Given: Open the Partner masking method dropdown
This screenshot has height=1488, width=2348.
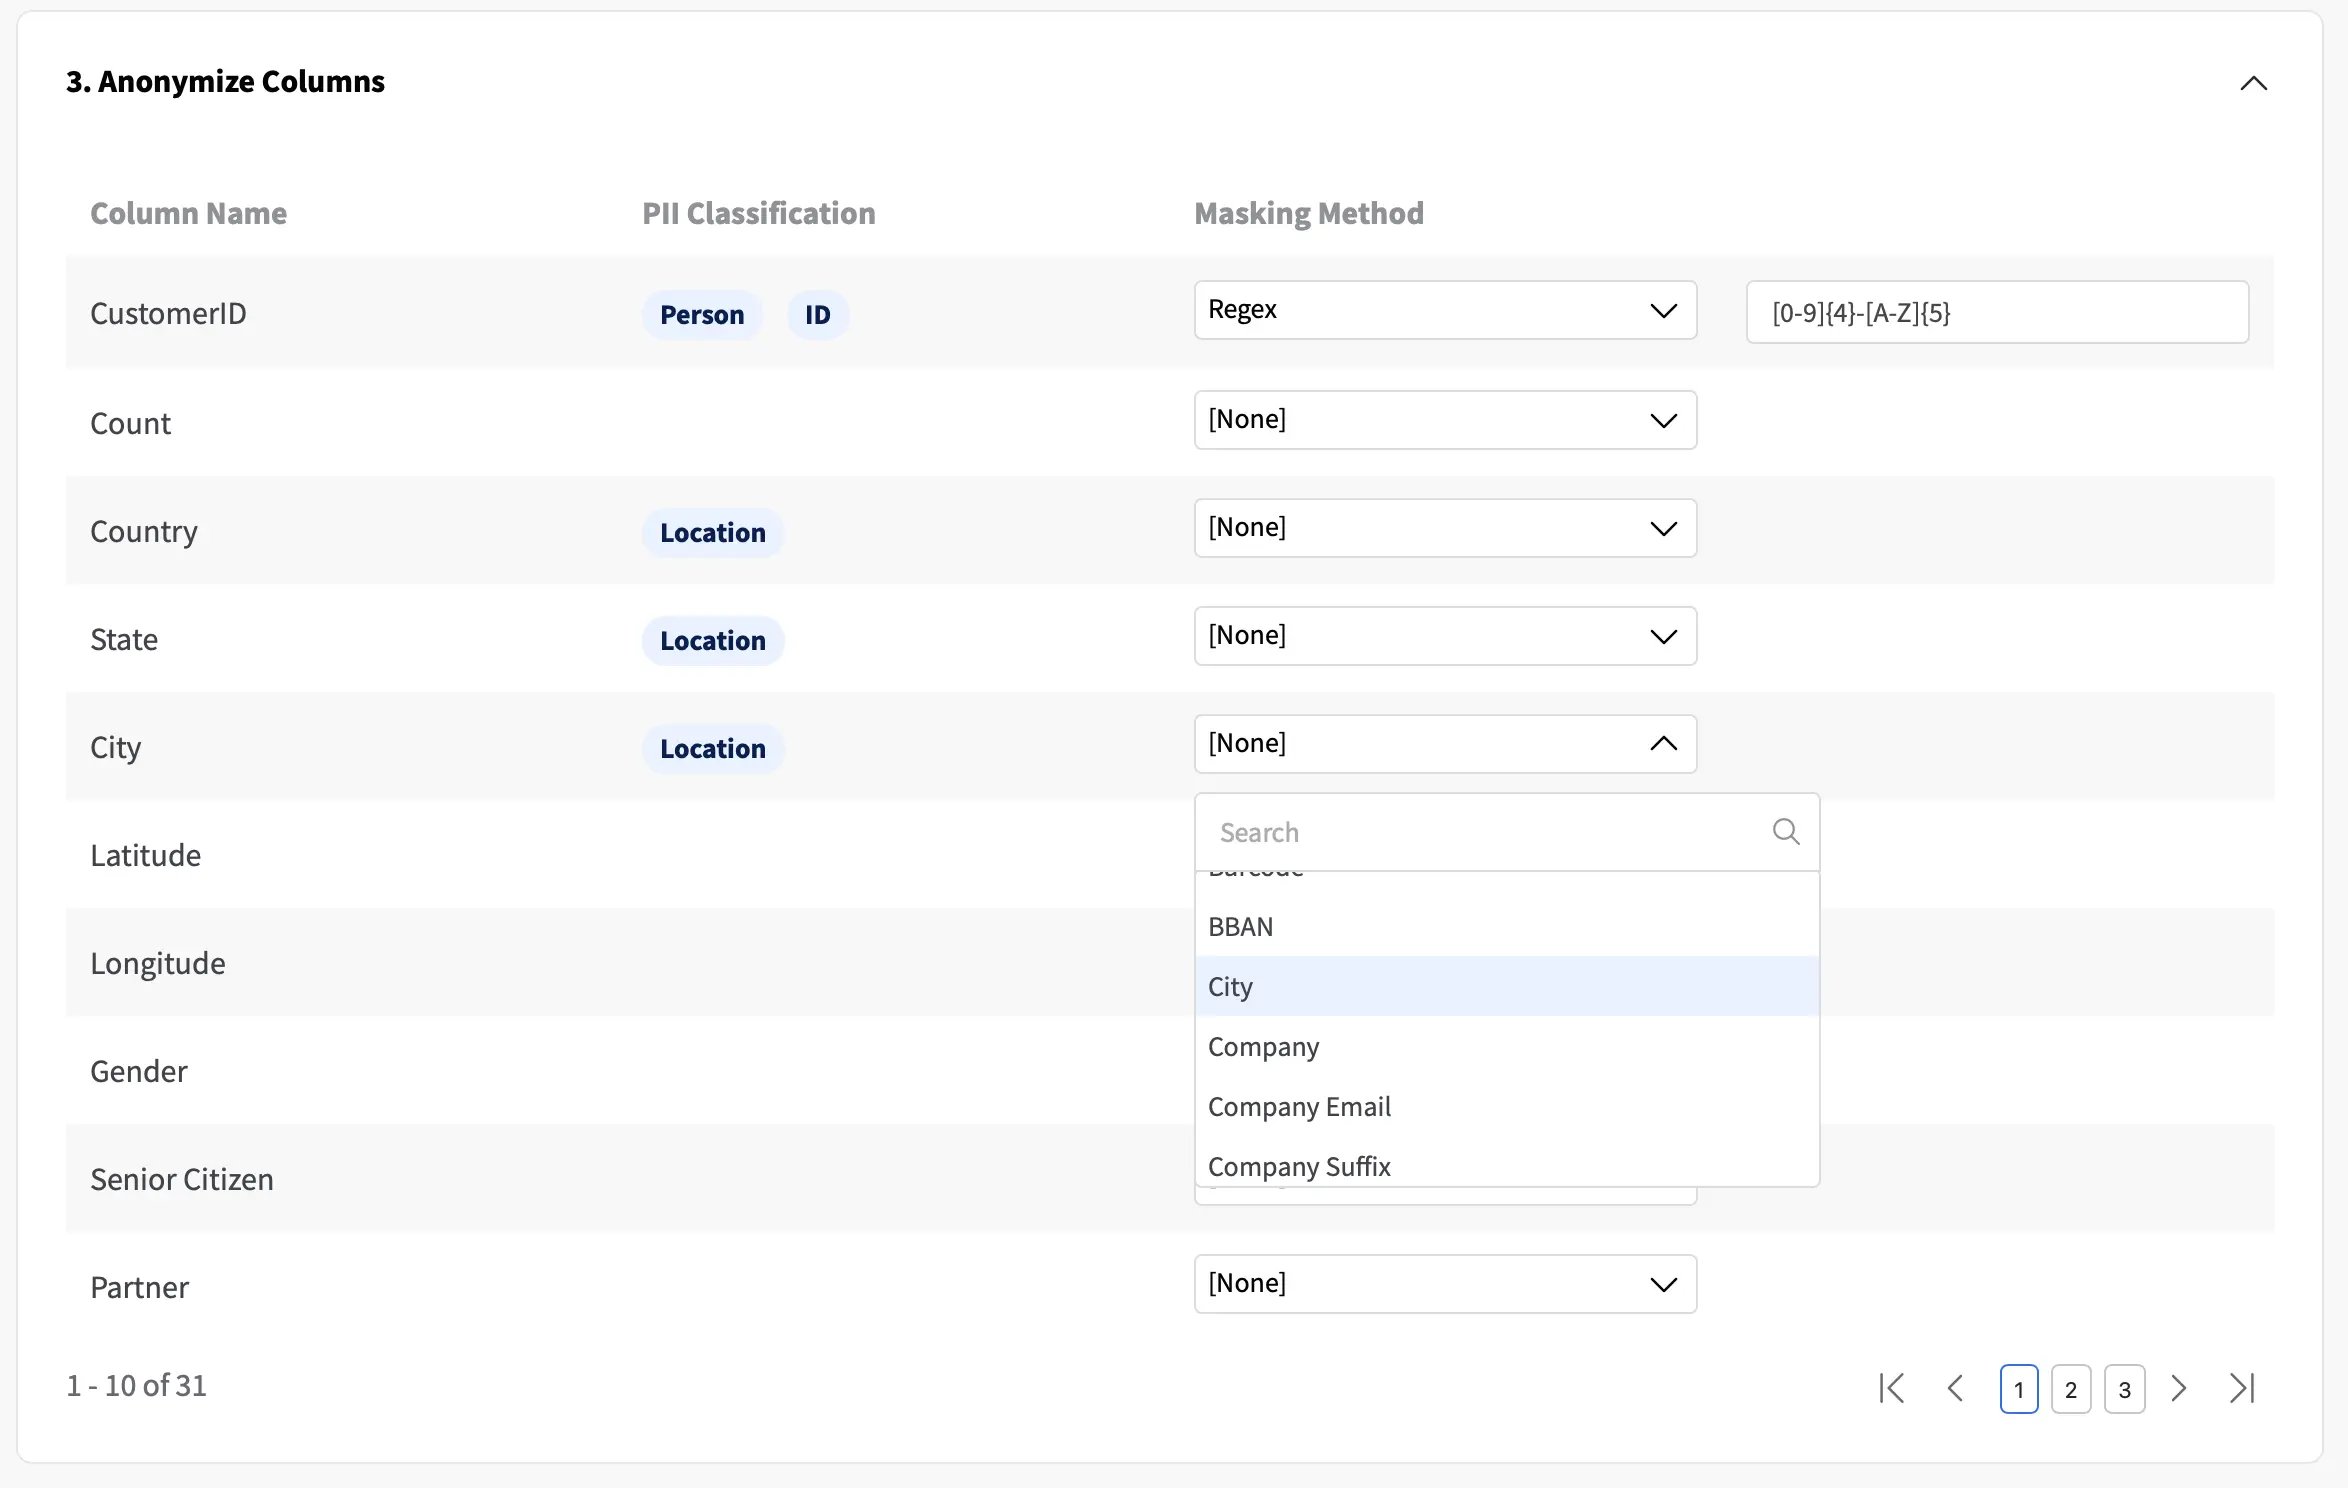Looking at the screenshot, I should coord(1445,1284).
